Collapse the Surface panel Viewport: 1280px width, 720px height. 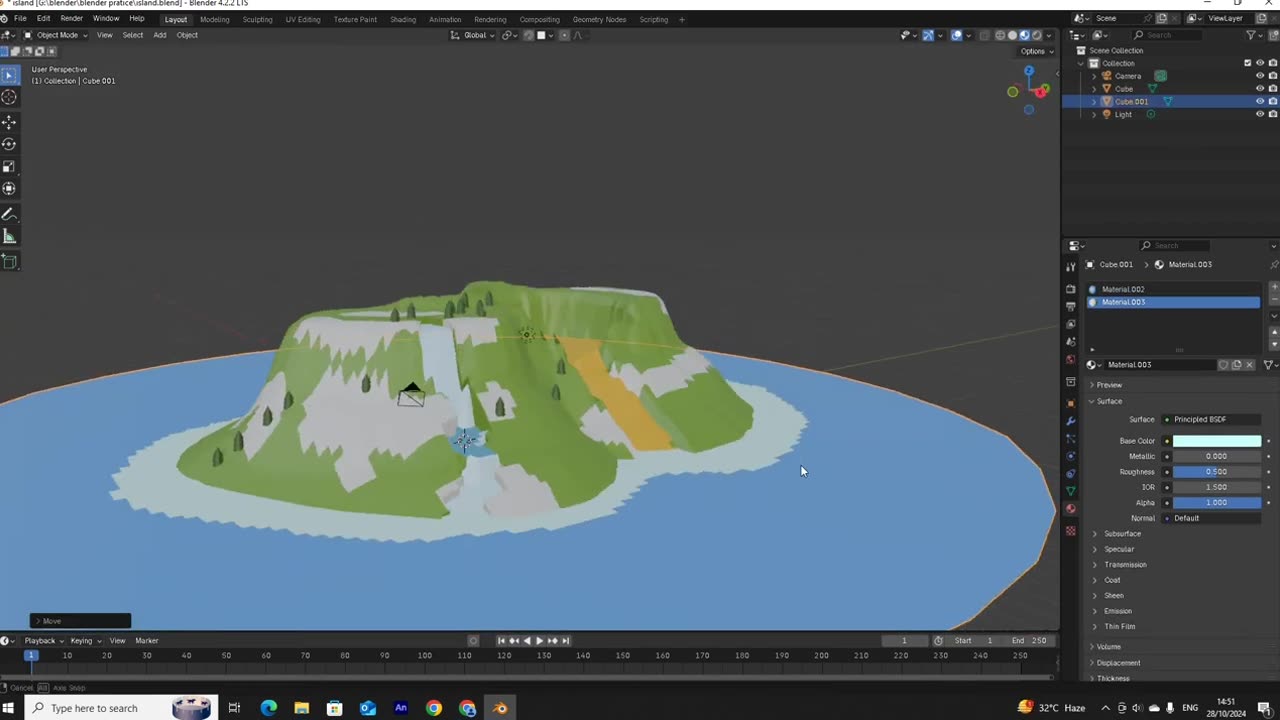pyautogui.click(x=1108, y=401)
